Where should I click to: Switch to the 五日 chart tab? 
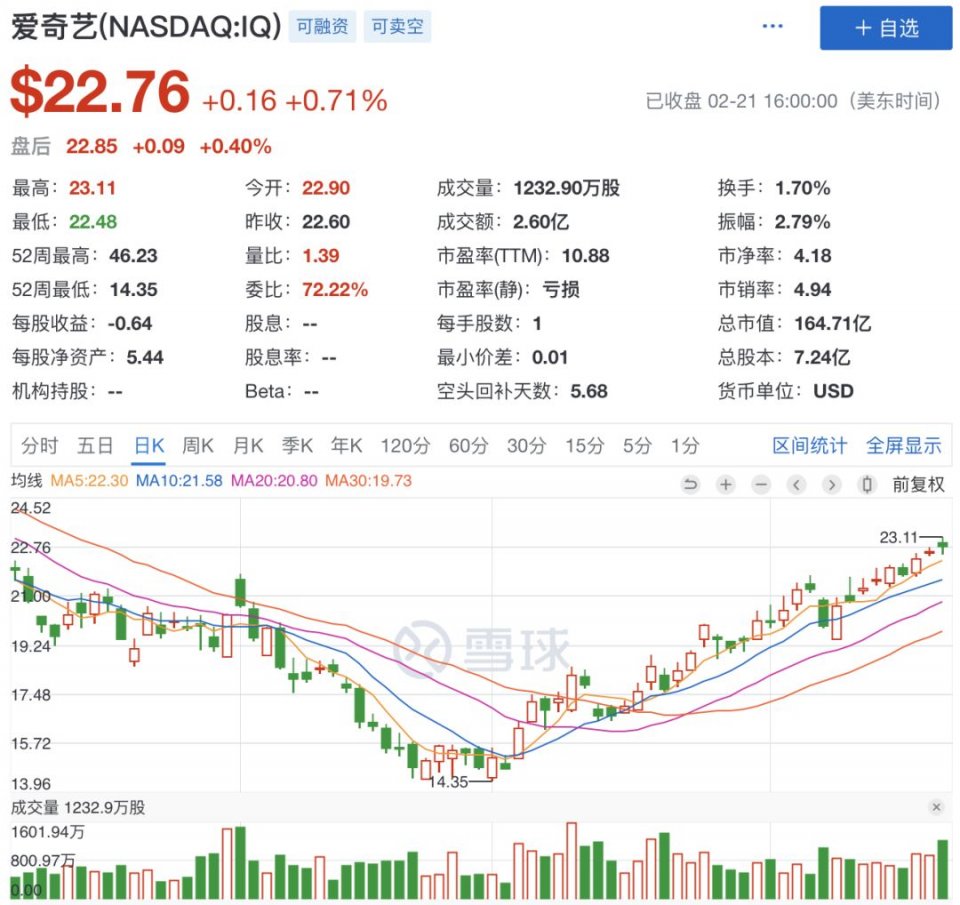95,446
